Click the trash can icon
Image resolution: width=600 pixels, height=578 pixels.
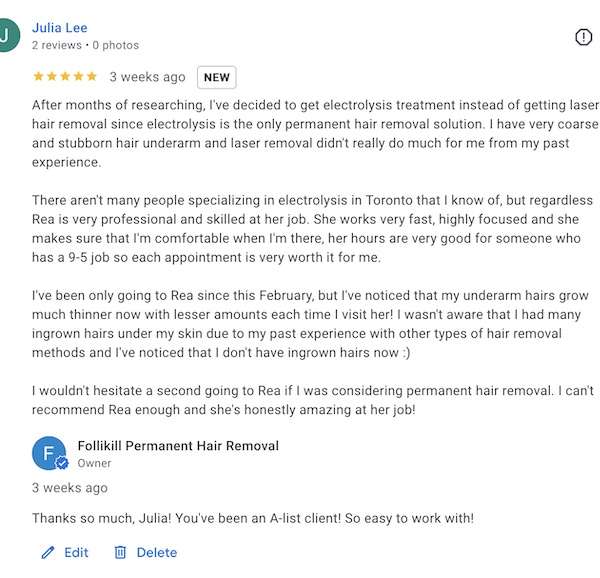click(x=120, y=552)
